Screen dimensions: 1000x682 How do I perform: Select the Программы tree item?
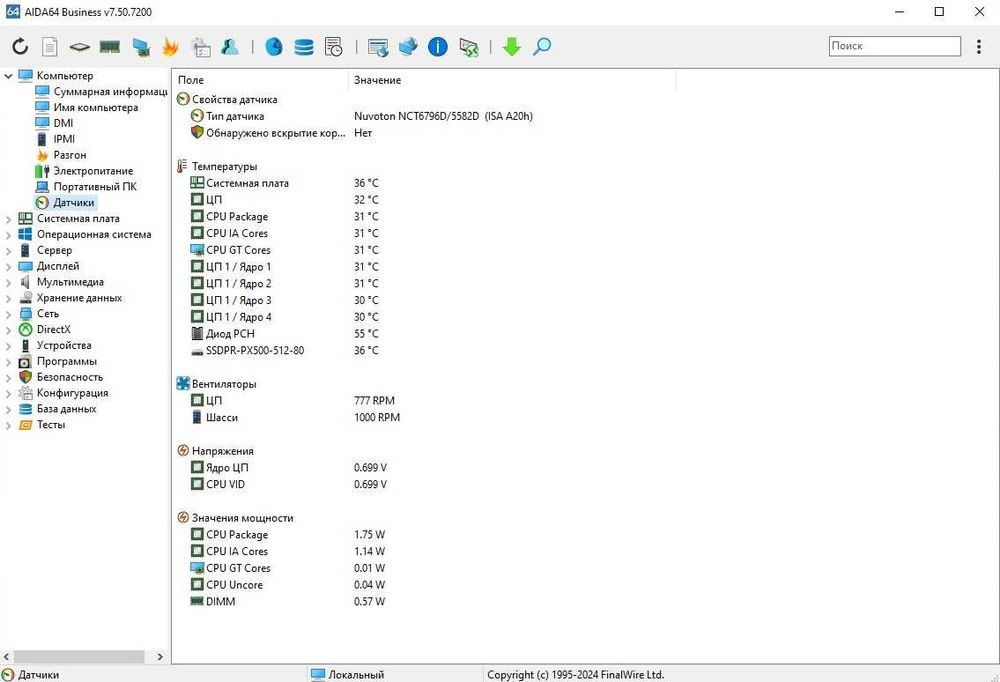[x=67, y=362]
